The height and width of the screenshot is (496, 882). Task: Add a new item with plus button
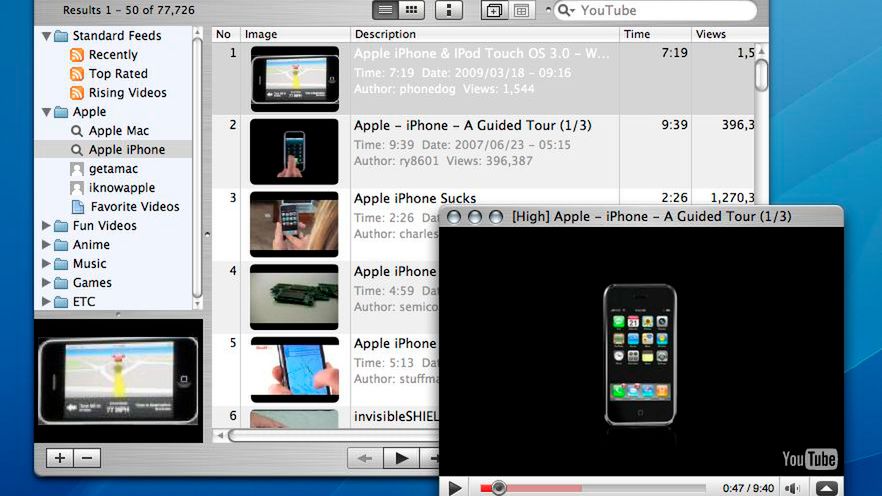tap(60, 458)
